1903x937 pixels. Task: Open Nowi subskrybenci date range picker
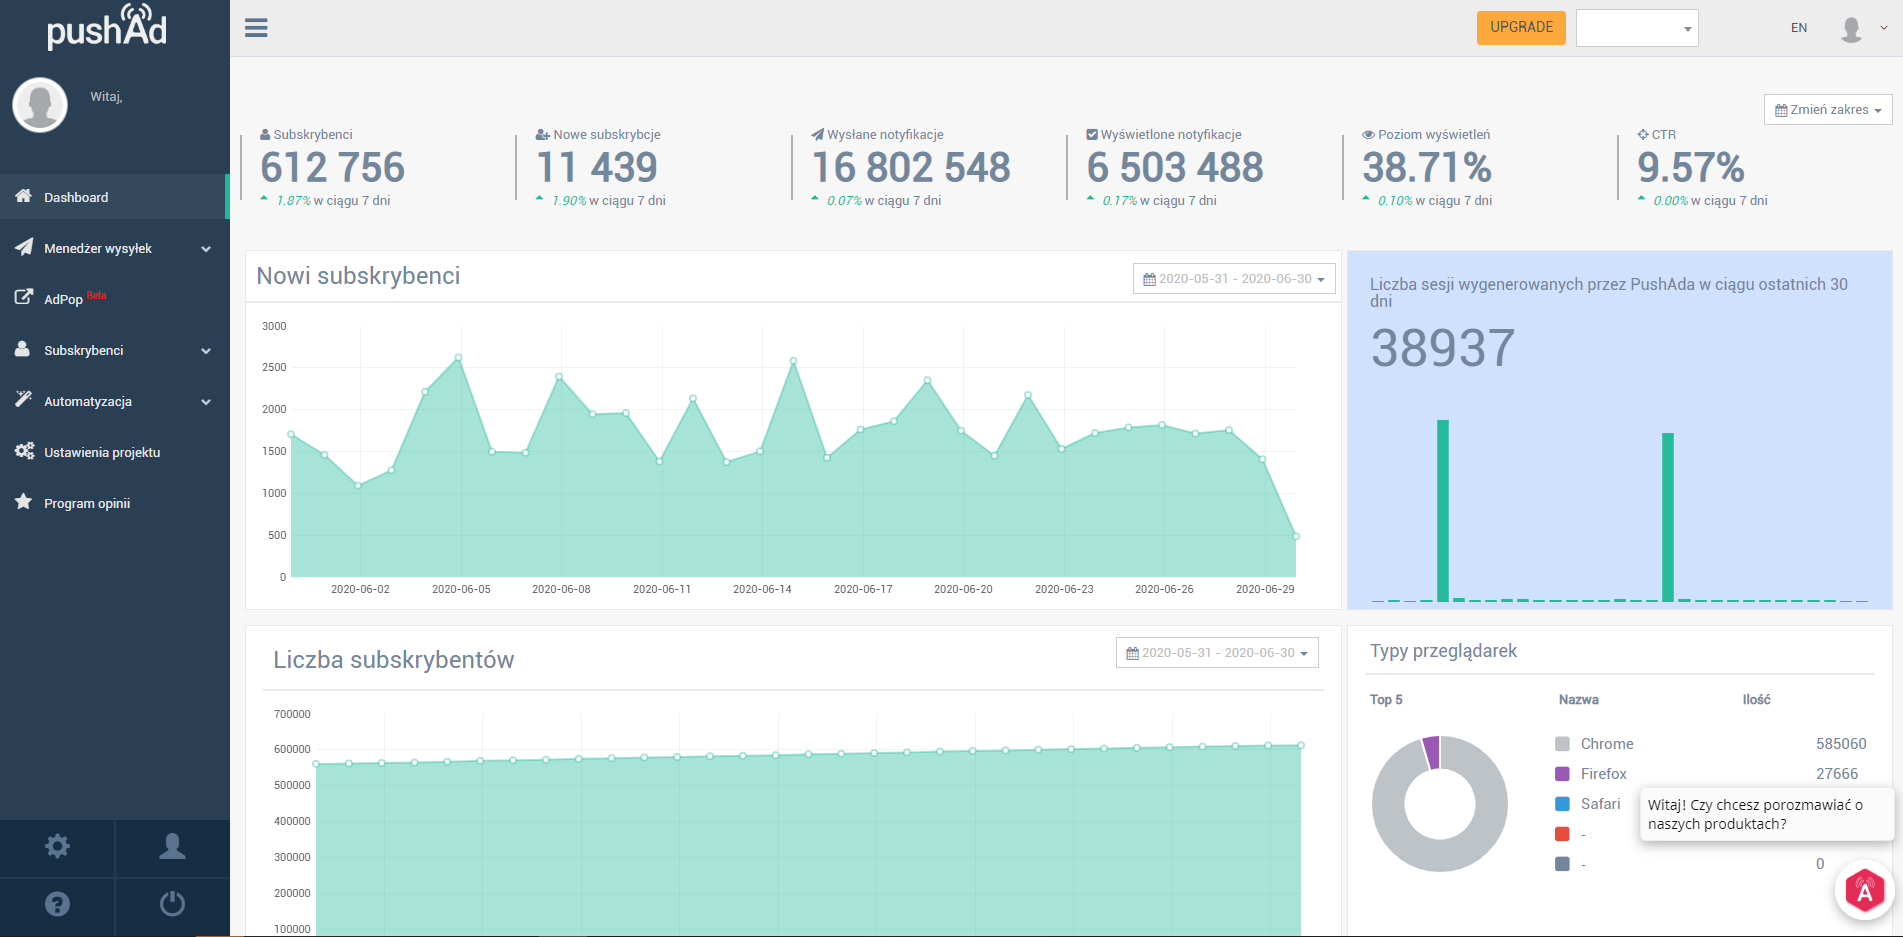(x=1233, y=279)
